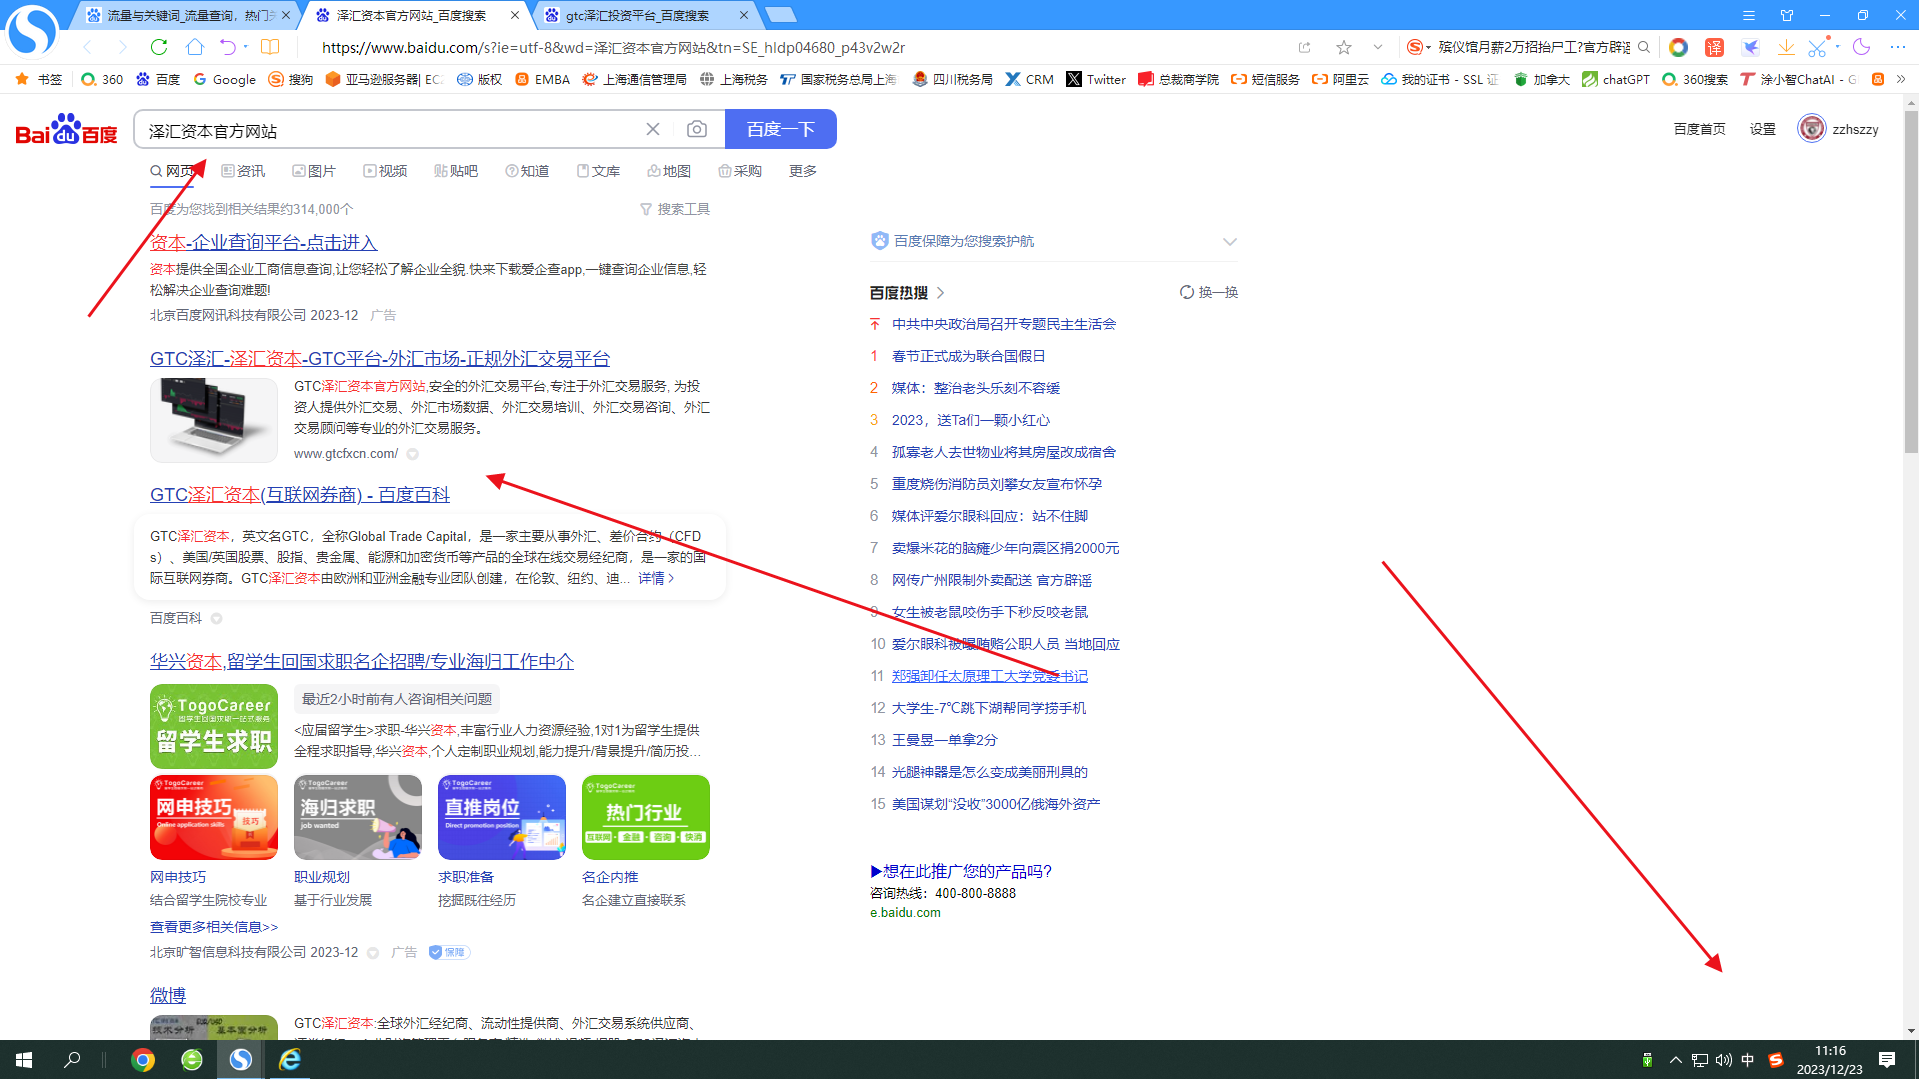Reload the page with the browser refresh icon
The height and width of the screenshot is (1079, 1919).
pos(159,47)
